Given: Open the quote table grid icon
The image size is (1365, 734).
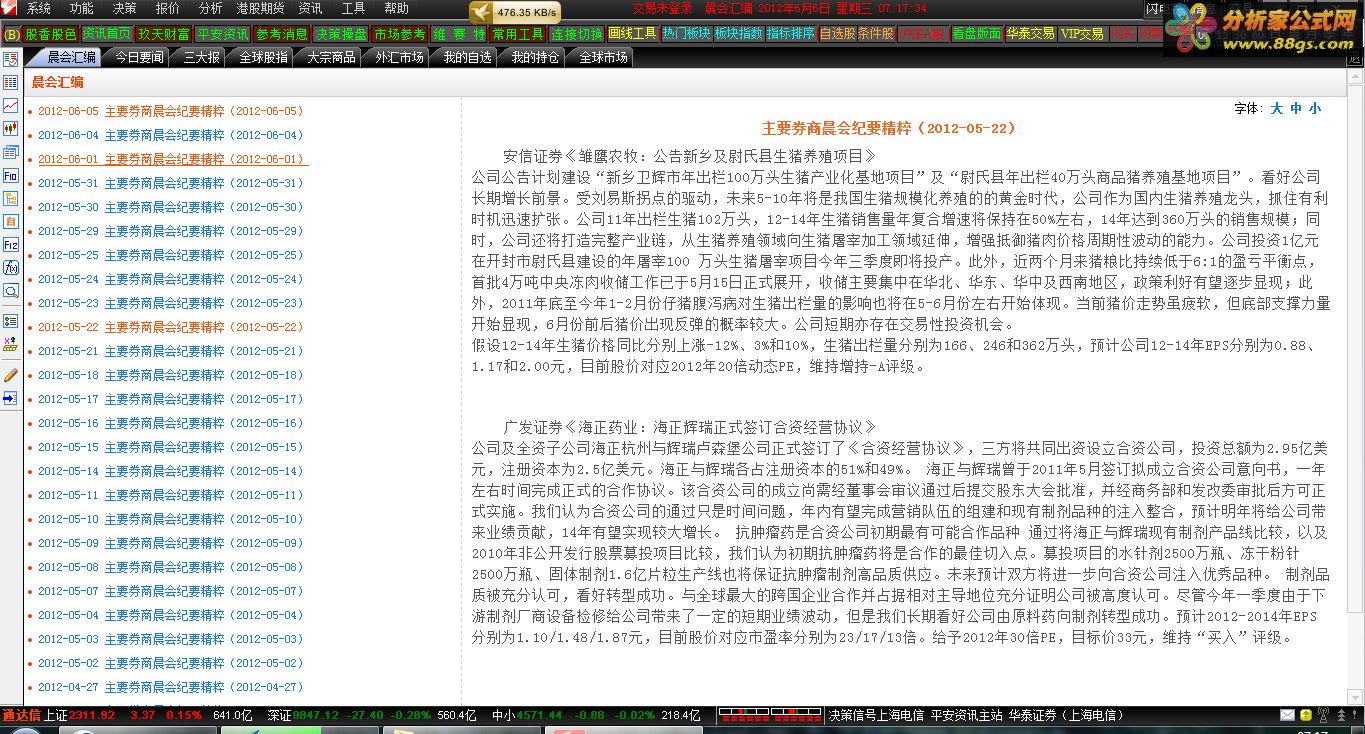Looking at the screenshot, I should 10,83.
